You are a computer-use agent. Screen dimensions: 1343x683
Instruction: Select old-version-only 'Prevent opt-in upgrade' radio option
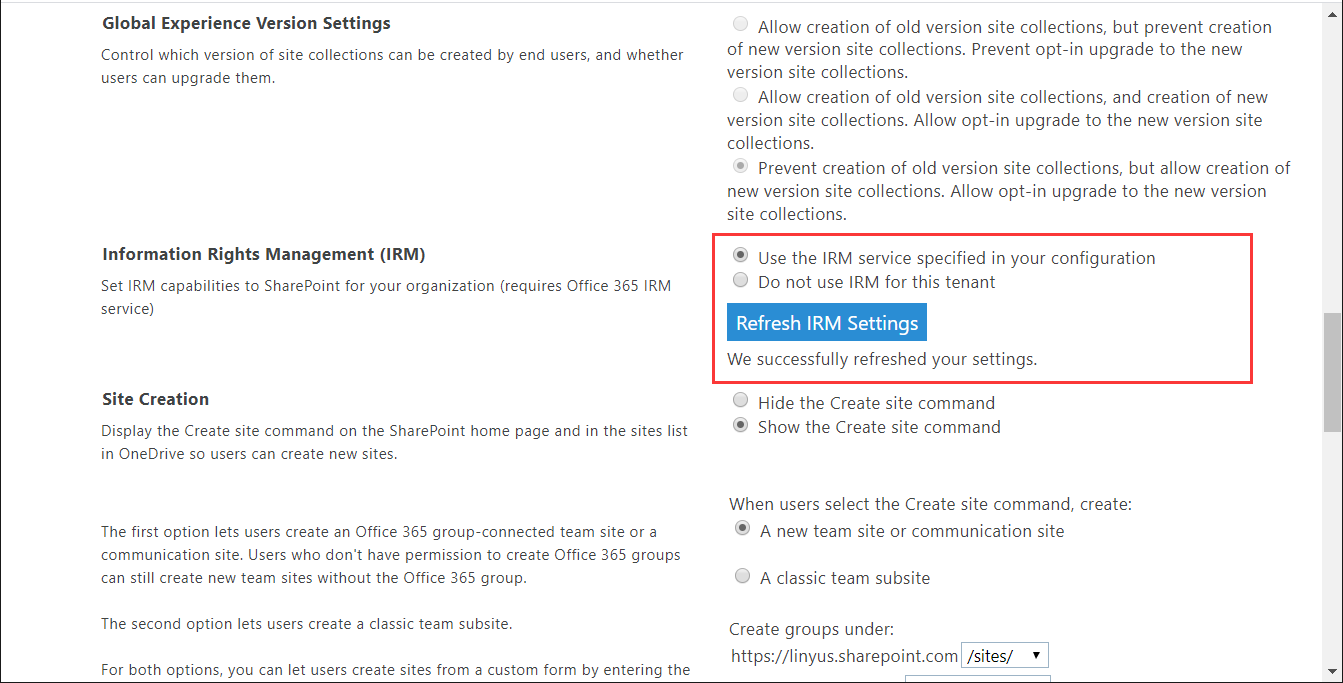[740, 25]
